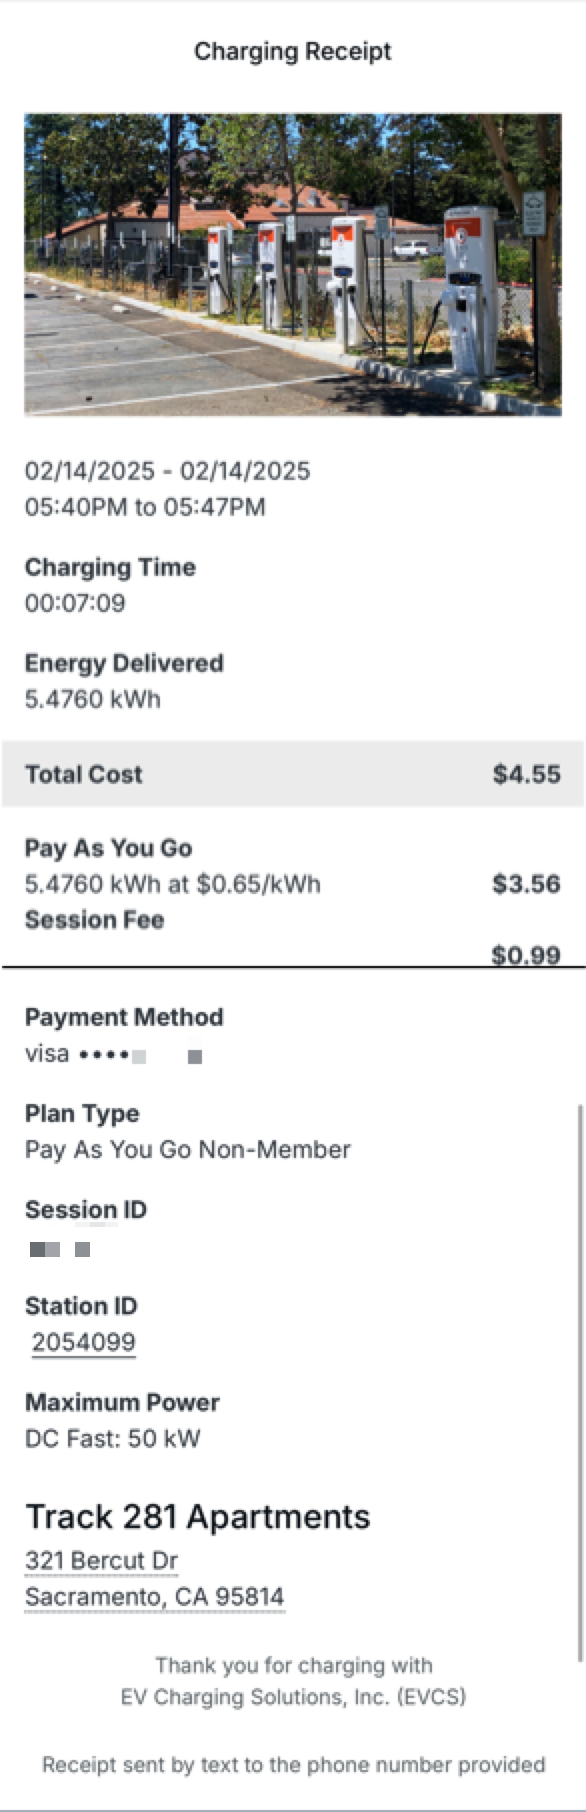Click the redacted Session ID value
The width and height of the screenshot is (586, 1812).
(60, 1249)
